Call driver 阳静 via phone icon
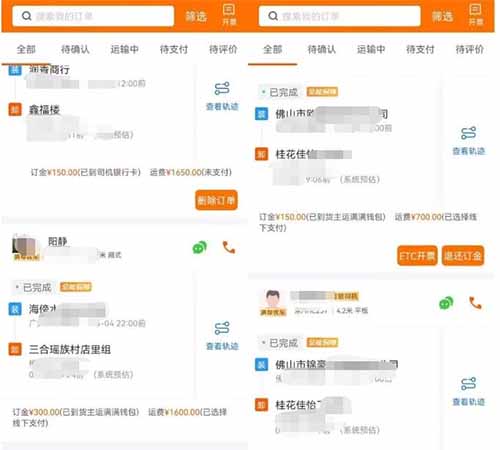The height and width of the screenshot is (450, 500). click(229, 247)
